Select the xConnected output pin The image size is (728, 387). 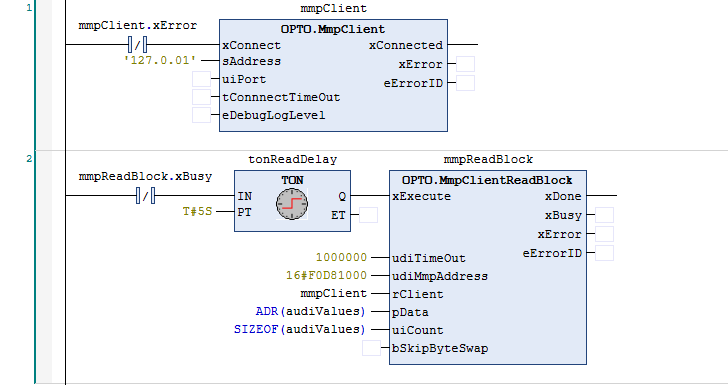click(x=406, y=45)
